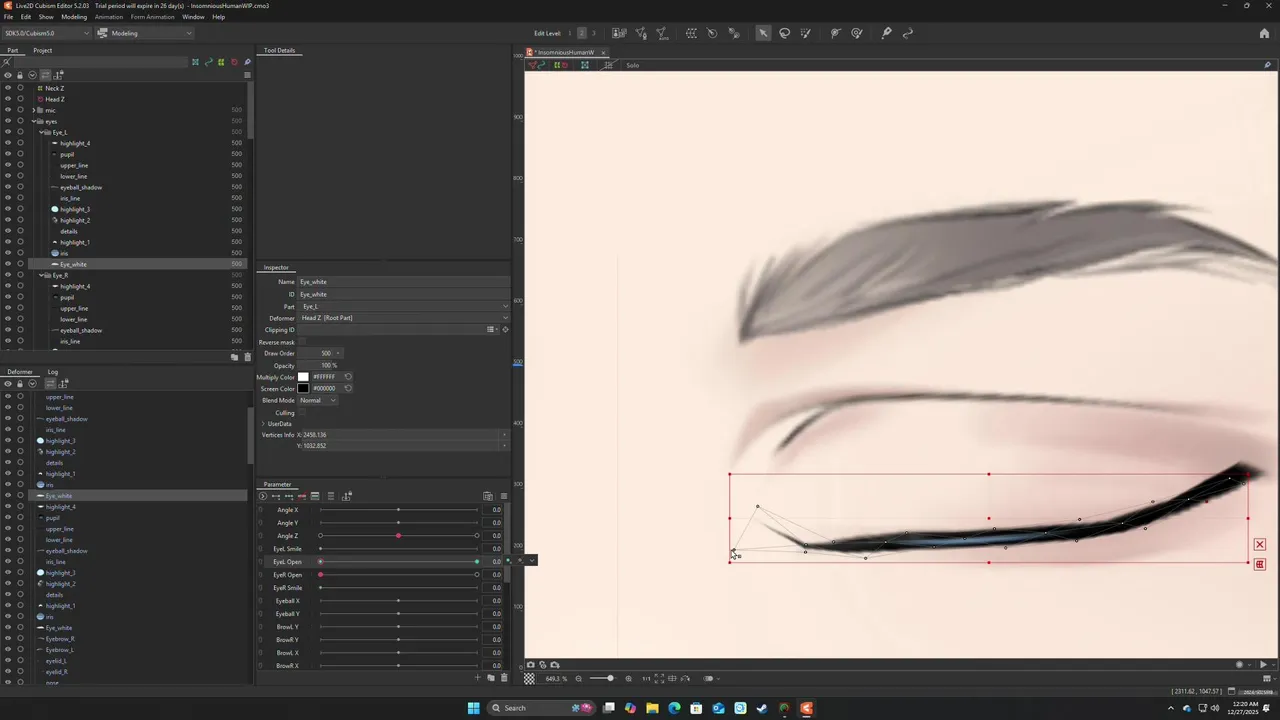Click the Name field containing Eye_white

tap(404, 282)
